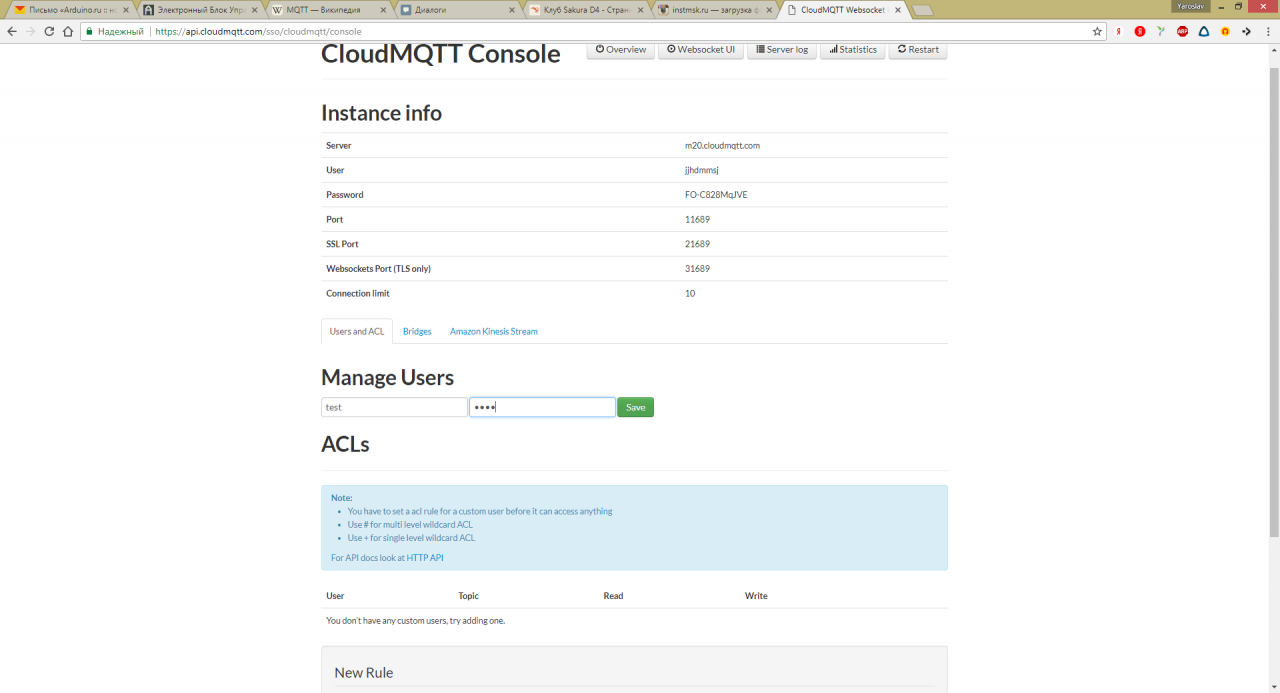Select the Websockets port value 31689
Screen dimensions: 1280x693
(x=698, y=269)
